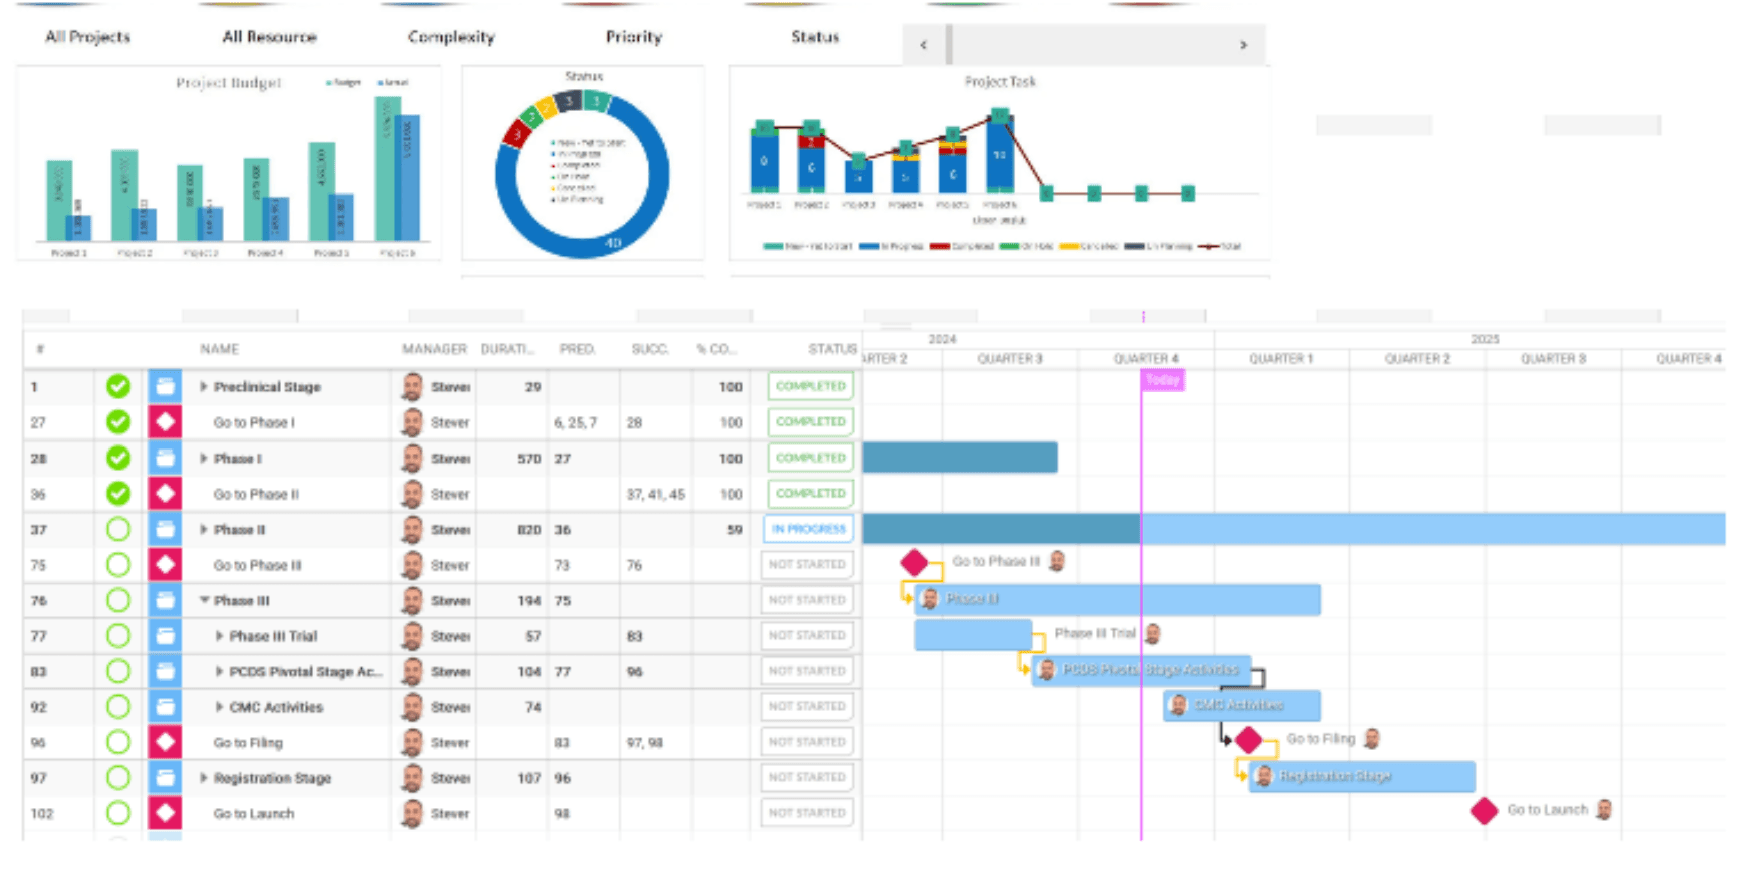The width and height of the screenshot is (1743, 894).
Task: Open the Priority filter tab
Action: pos(634,37)
